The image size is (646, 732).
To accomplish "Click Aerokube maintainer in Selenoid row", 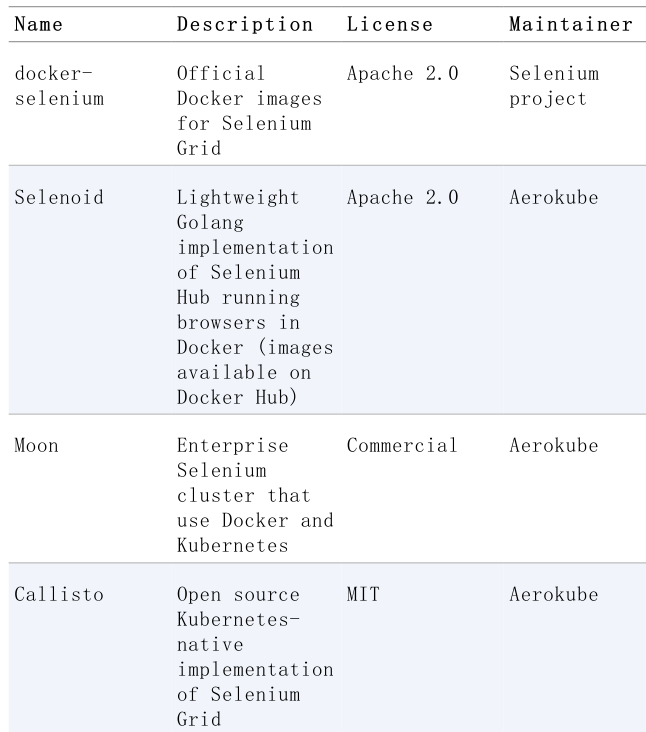I will point(554,197).
